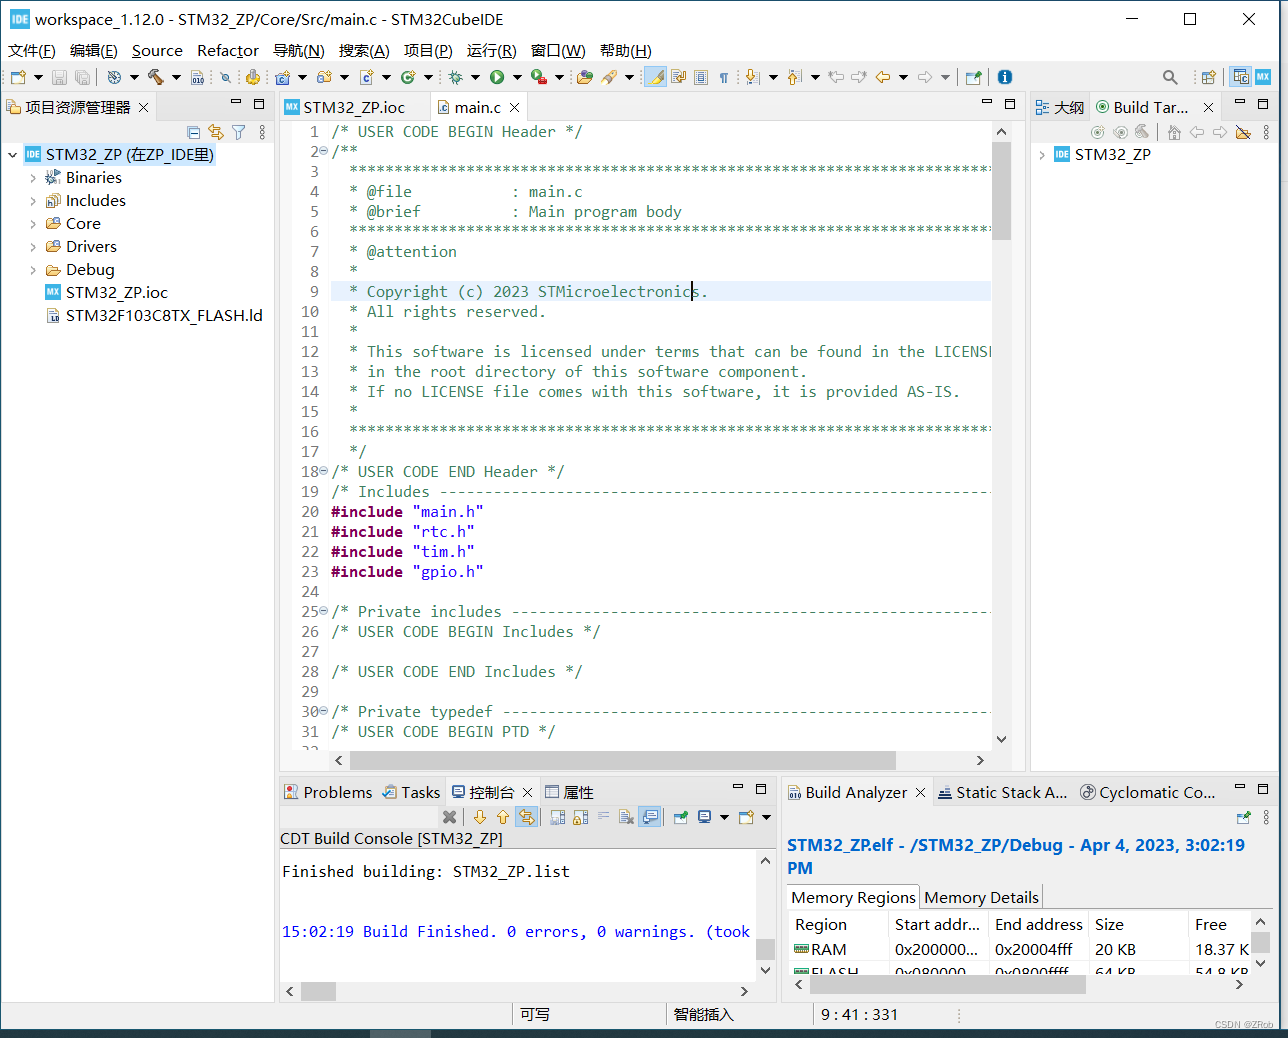Open the 运行(R) menu

[x=491, y=51]
